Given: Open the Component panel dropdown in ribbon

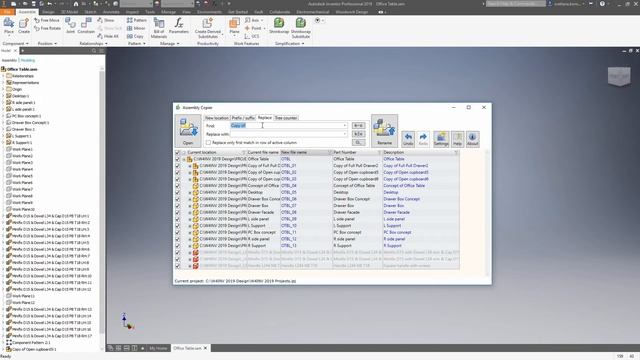Looking at the screenshot, I should pyautogui.click(x=16, y=43).
